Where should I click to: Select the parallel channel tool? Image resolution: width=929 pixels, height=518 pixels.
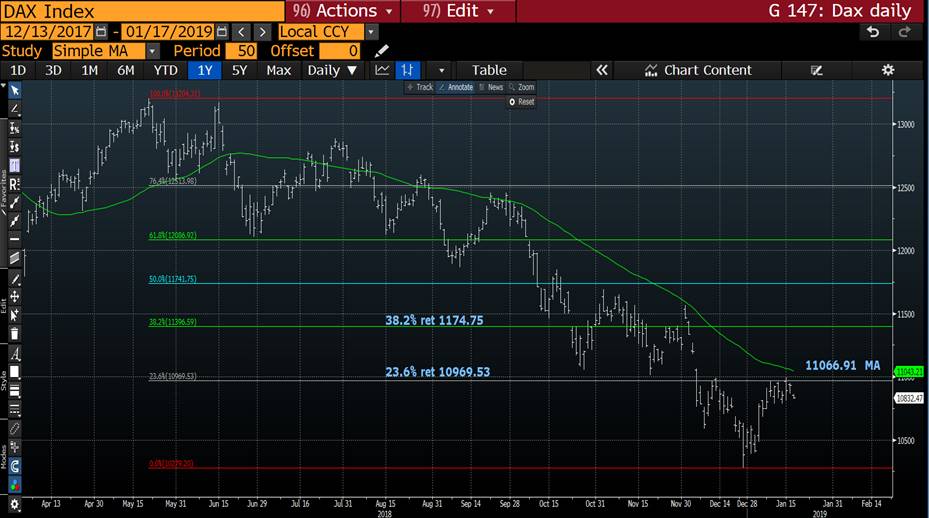pyautogui.click(x=15, y=258)
